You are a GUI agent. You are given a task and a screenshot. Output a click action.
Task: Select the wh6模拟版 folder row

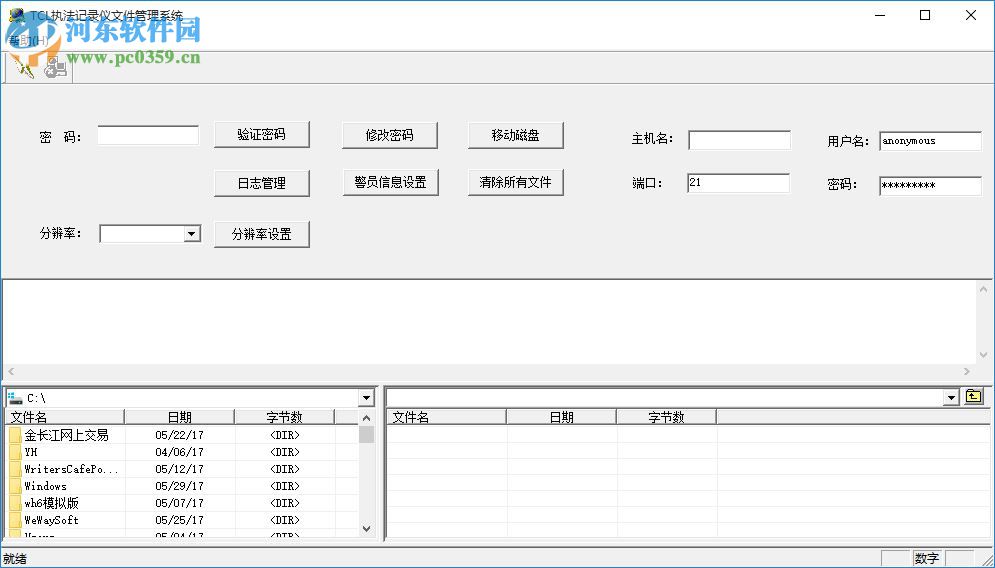coord(181,503)
